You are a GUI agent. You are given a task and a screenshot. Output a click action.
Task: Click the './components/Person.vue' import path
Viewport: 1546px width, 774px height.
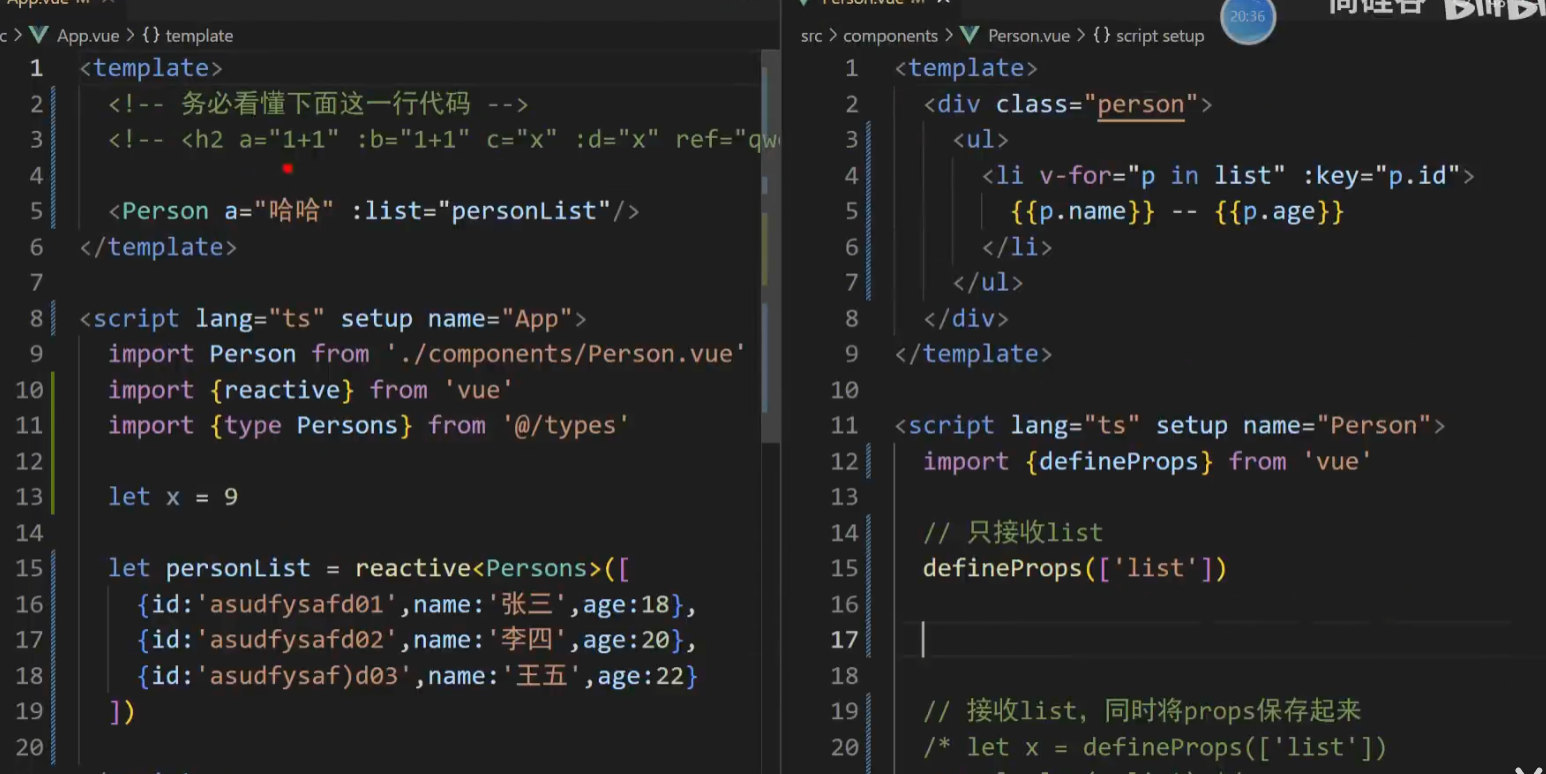click(x=565, y=354)
